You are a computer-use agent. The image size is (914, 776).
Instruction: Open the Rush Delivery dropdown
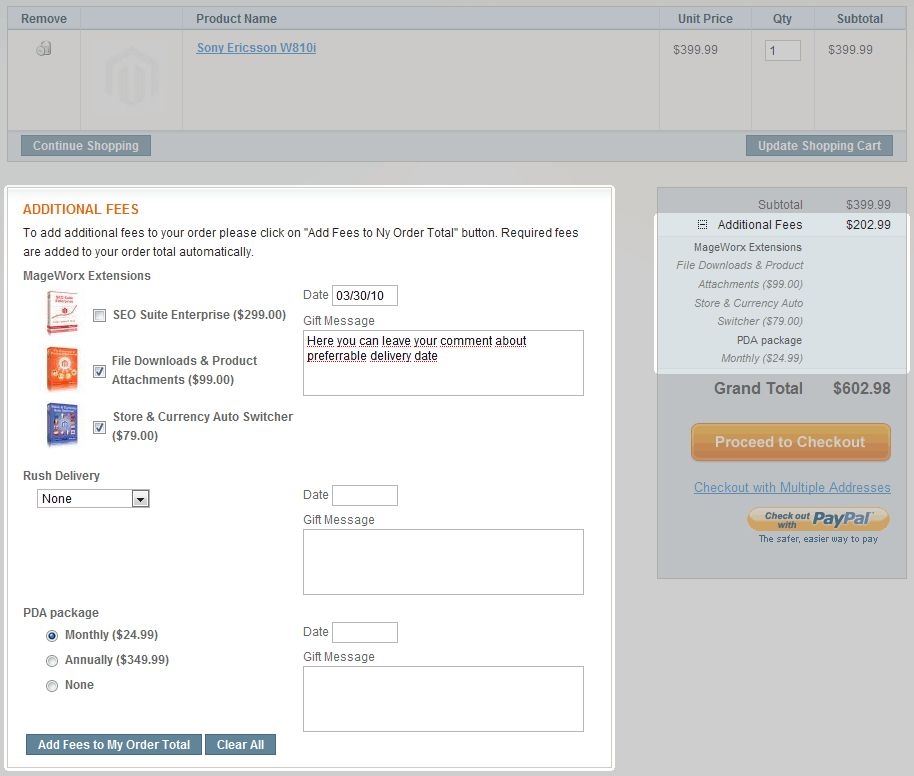click(93, 498)
